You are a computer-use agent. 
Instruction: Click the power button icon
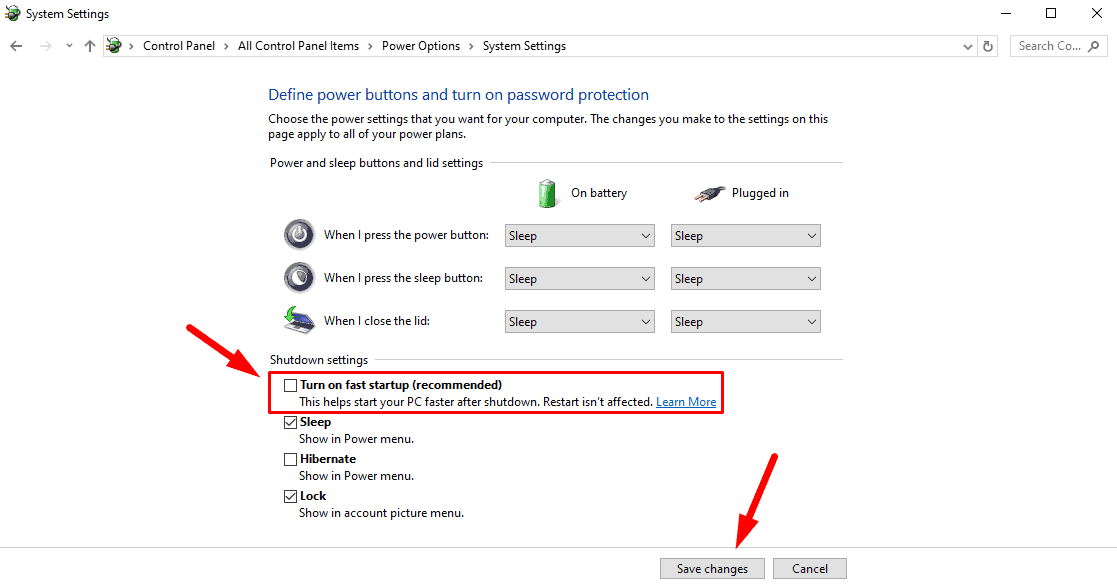click(x=299, y=234)
